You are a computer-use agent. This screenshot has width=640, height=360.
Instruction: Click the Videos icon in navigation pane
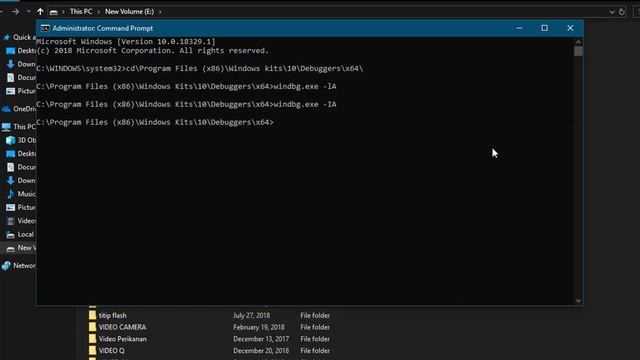tap(10, 221)
